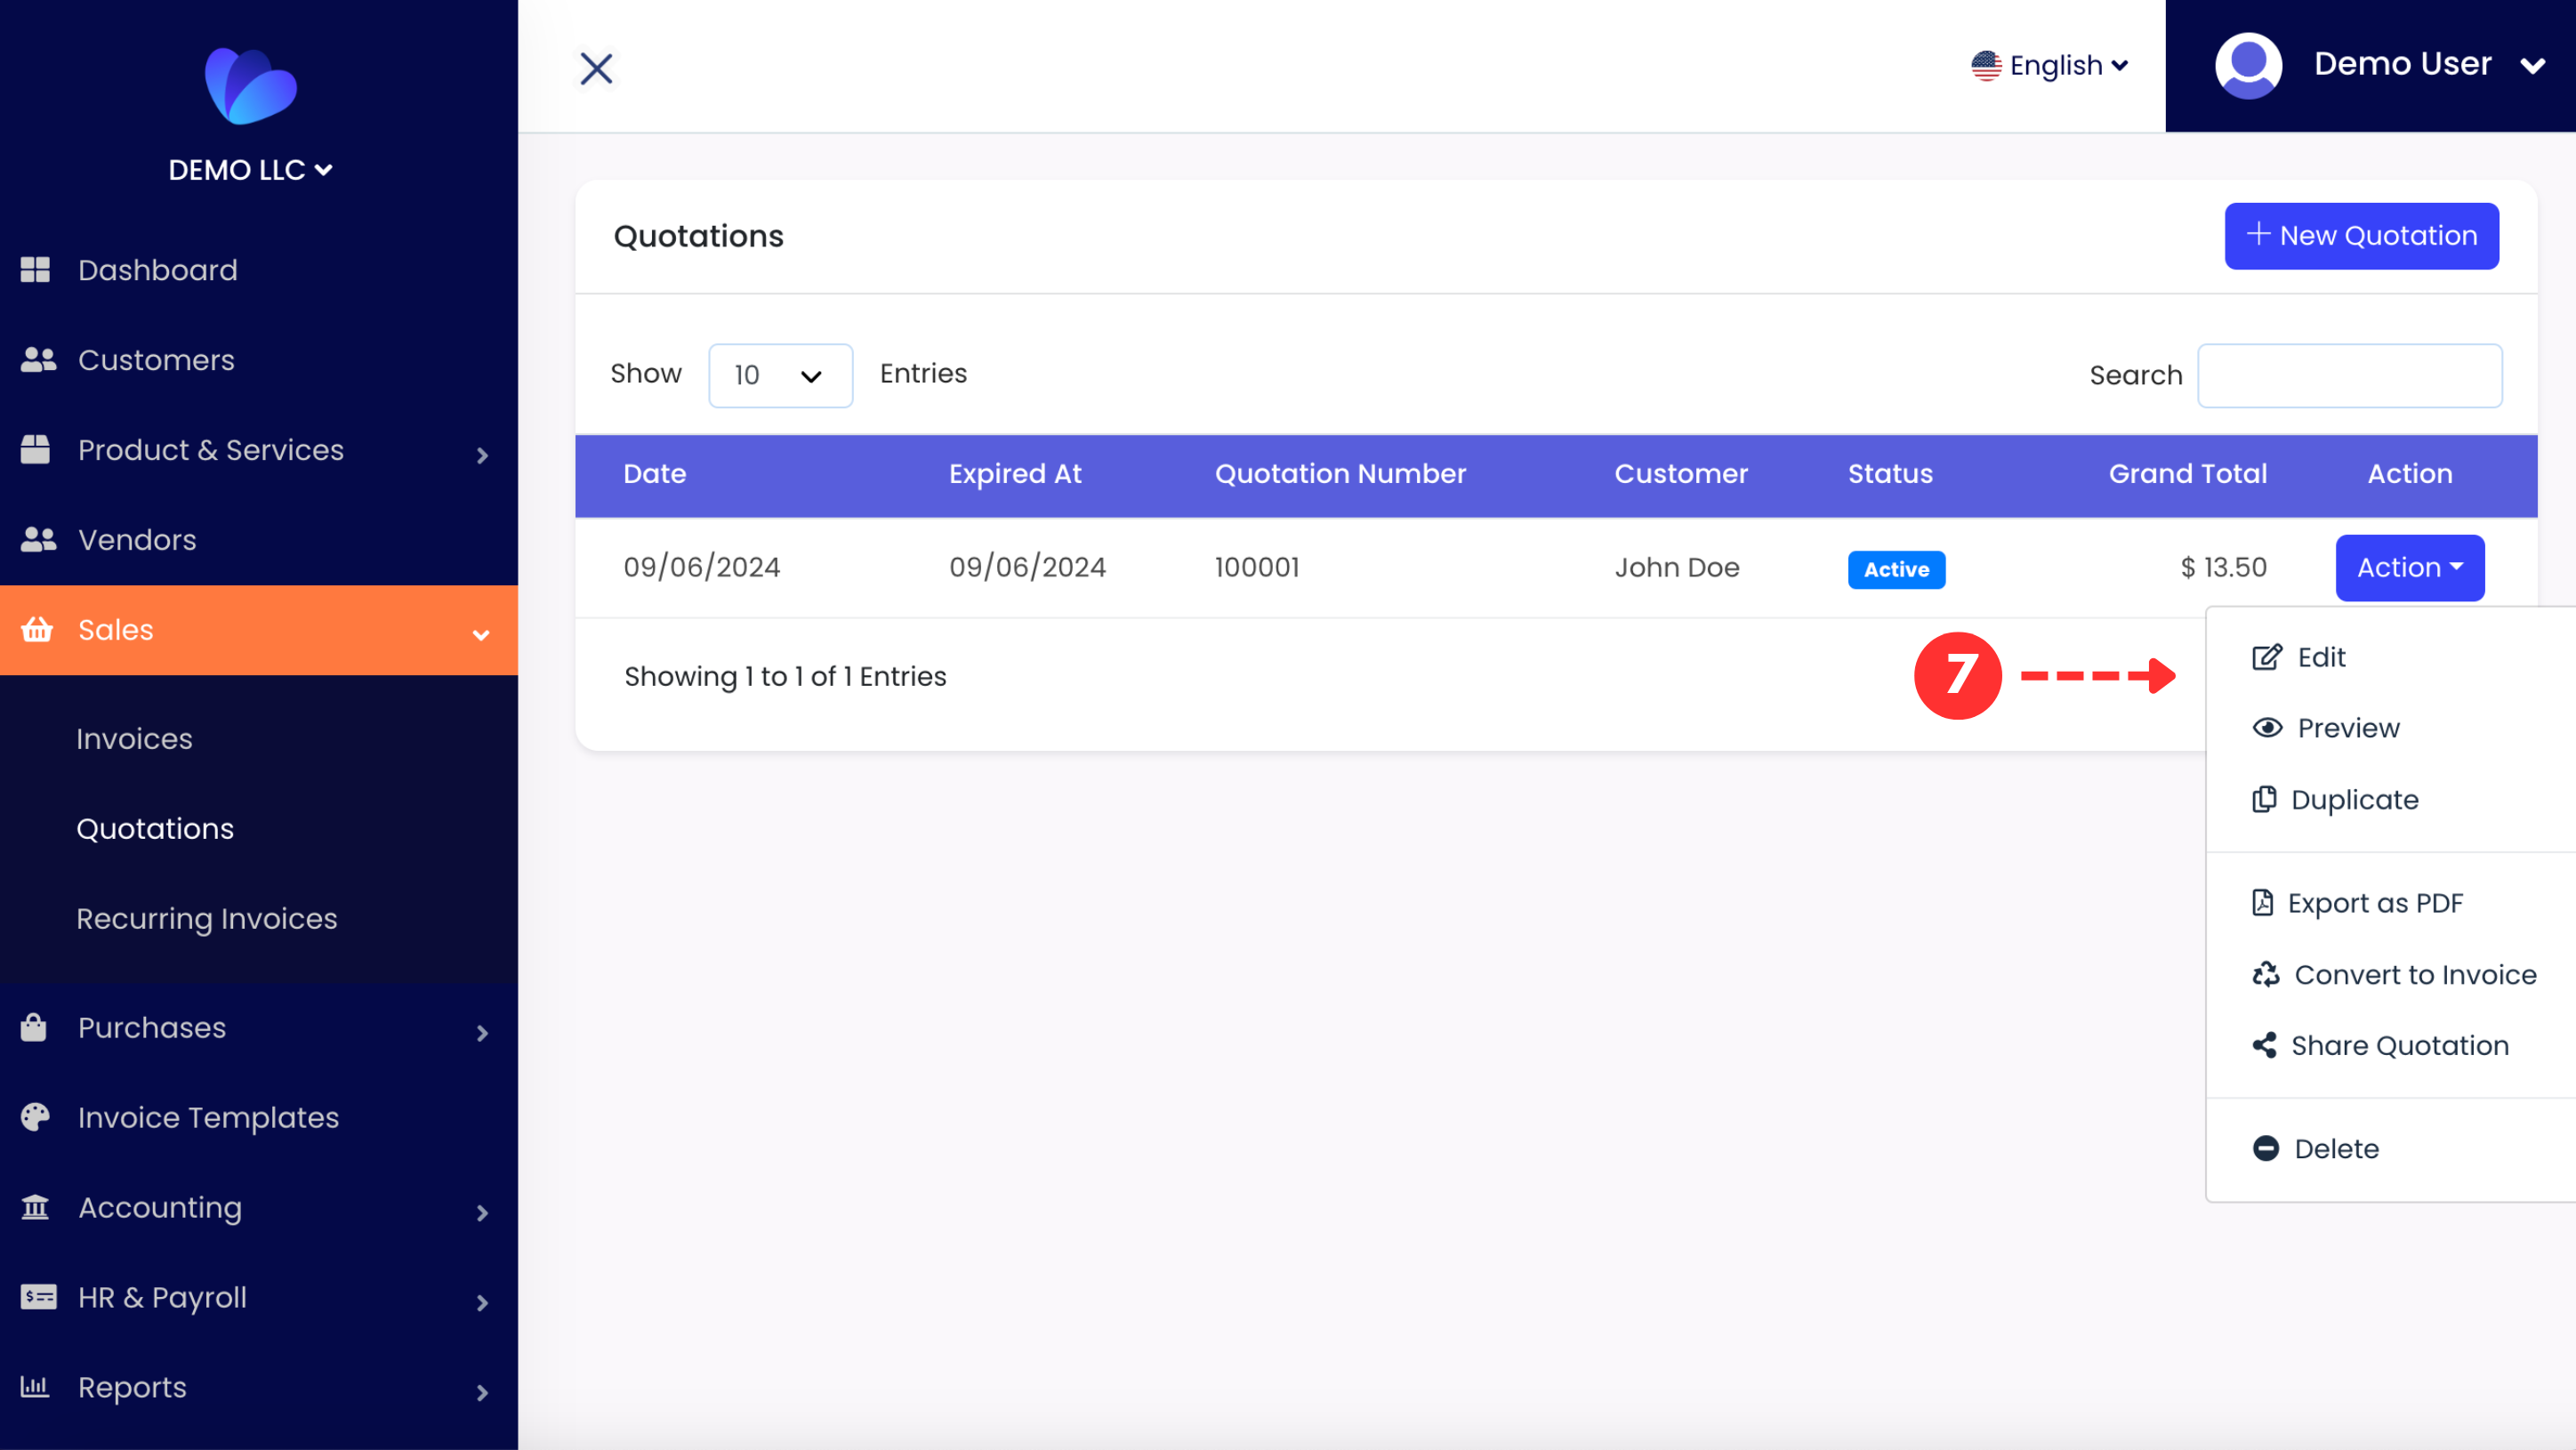Click the Reports chart icon
The height and width of the screenshot is (1450, 2576).
click(35, 1387)
